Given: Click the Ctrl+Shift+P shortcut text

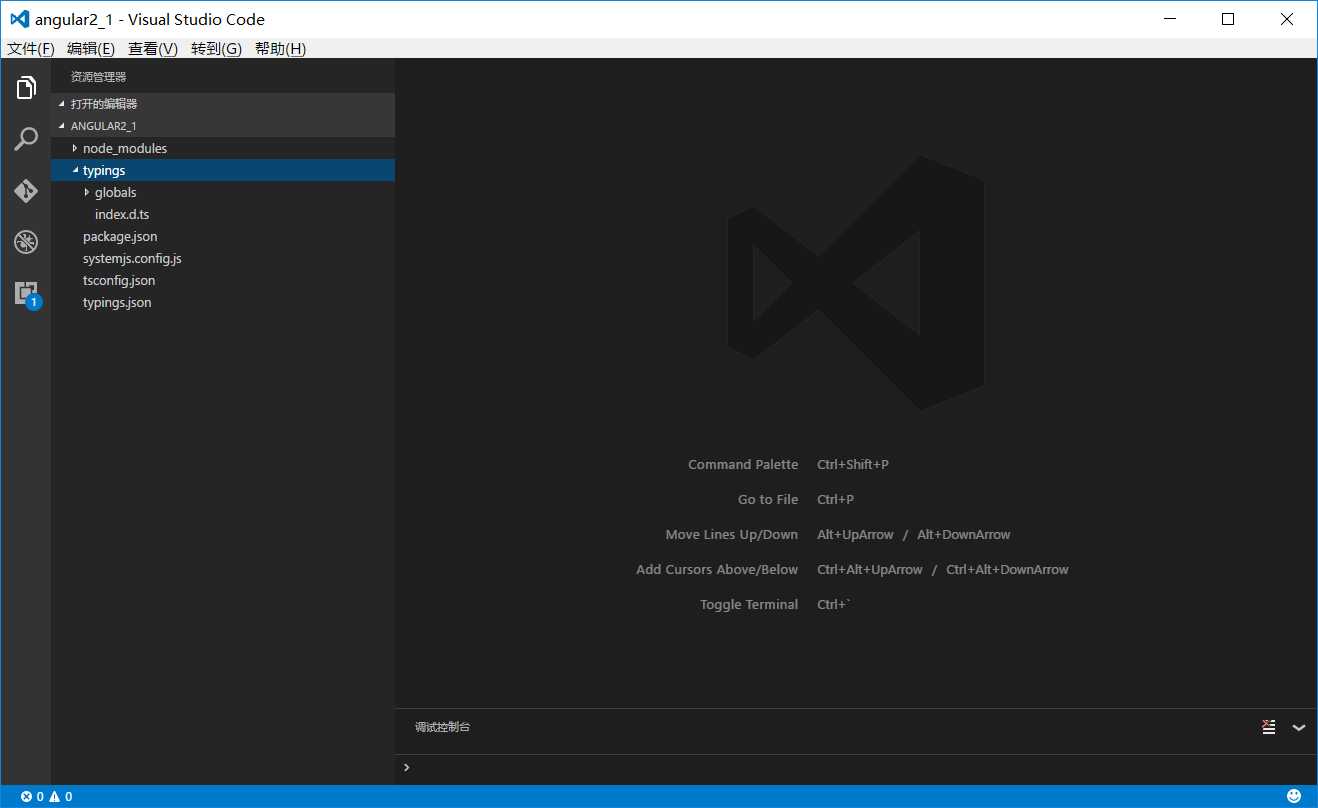Looking at the screenshot, I should [853, 464].
